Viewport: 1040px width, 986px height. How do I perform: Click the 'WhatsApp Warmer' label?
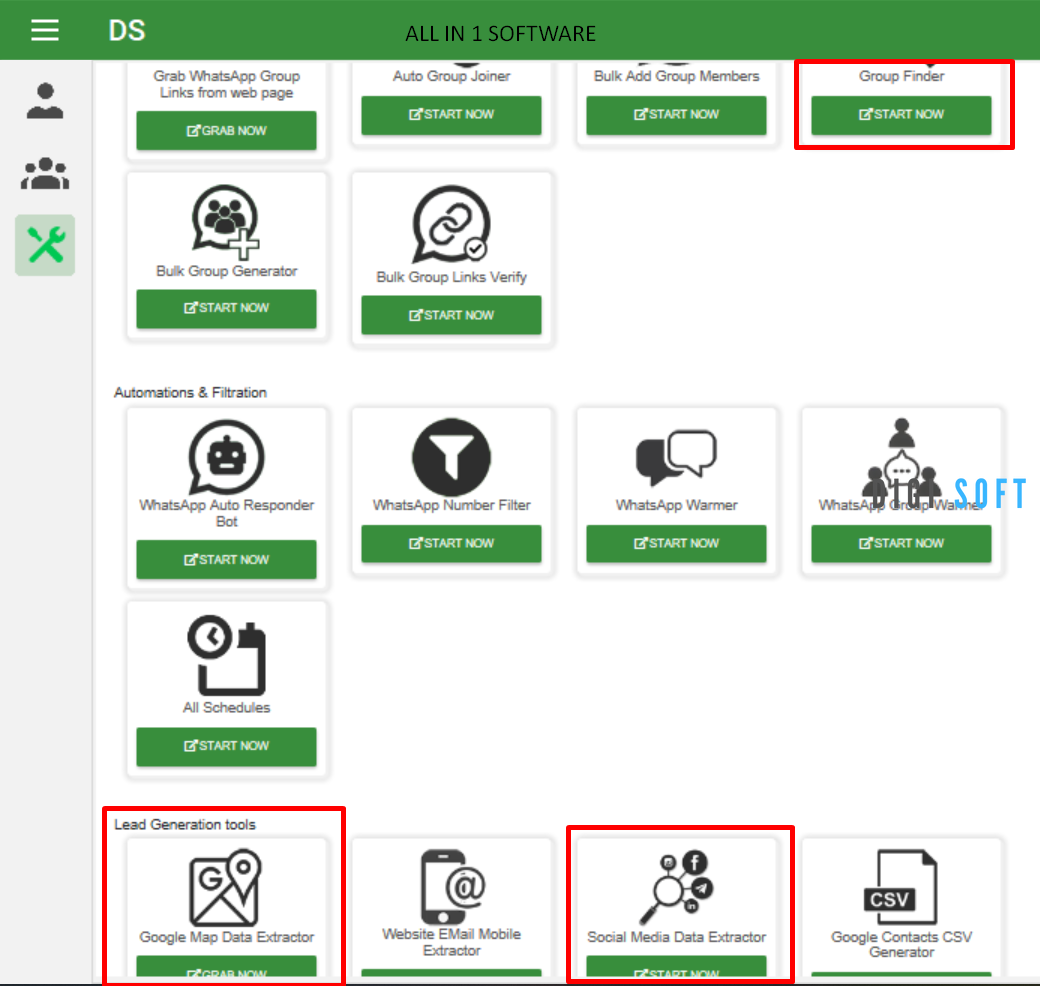click(x=676, y=505)
